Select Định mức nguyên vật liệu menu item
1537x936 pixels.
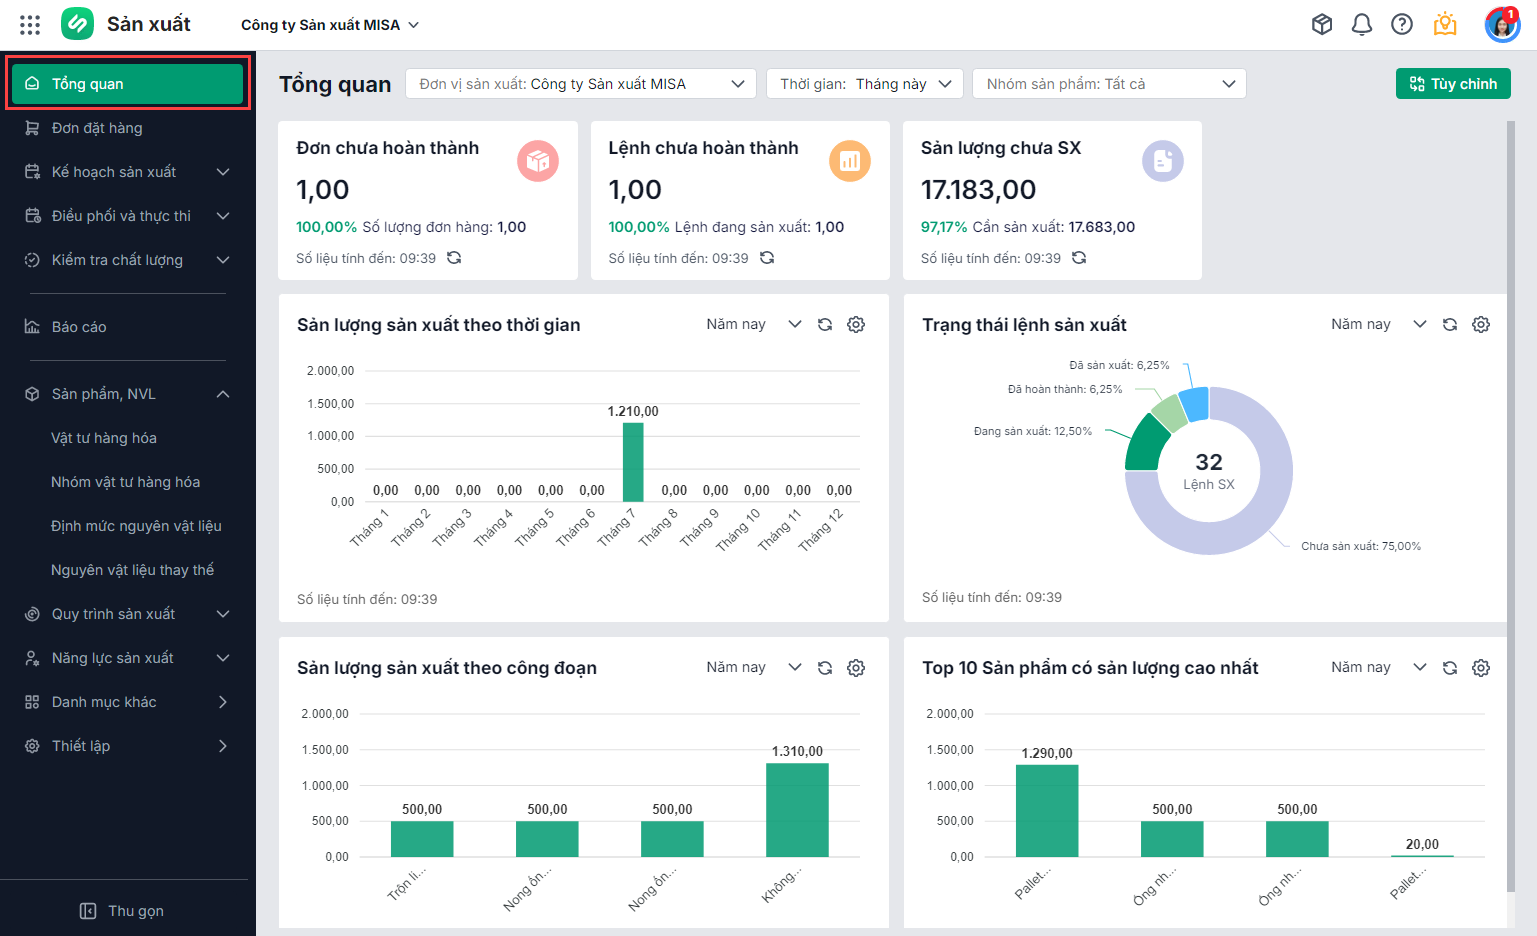[x=136, y=526]
